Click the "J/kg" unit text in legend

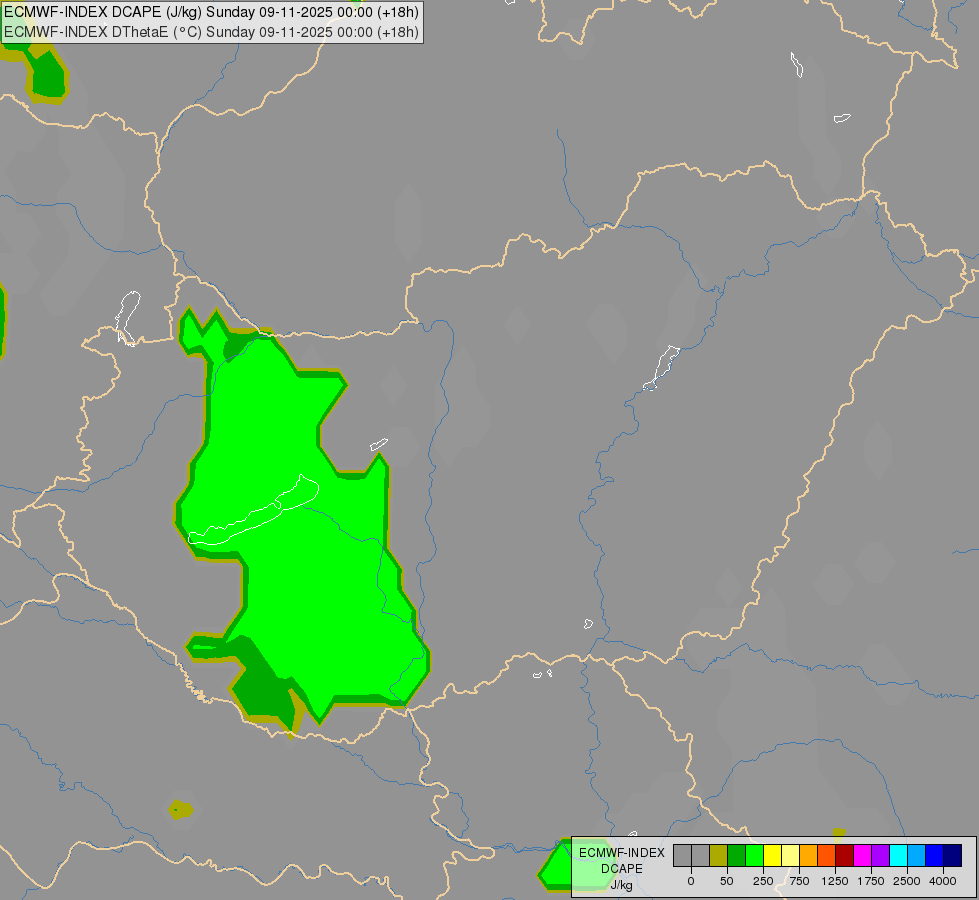[x=621, y=885]
